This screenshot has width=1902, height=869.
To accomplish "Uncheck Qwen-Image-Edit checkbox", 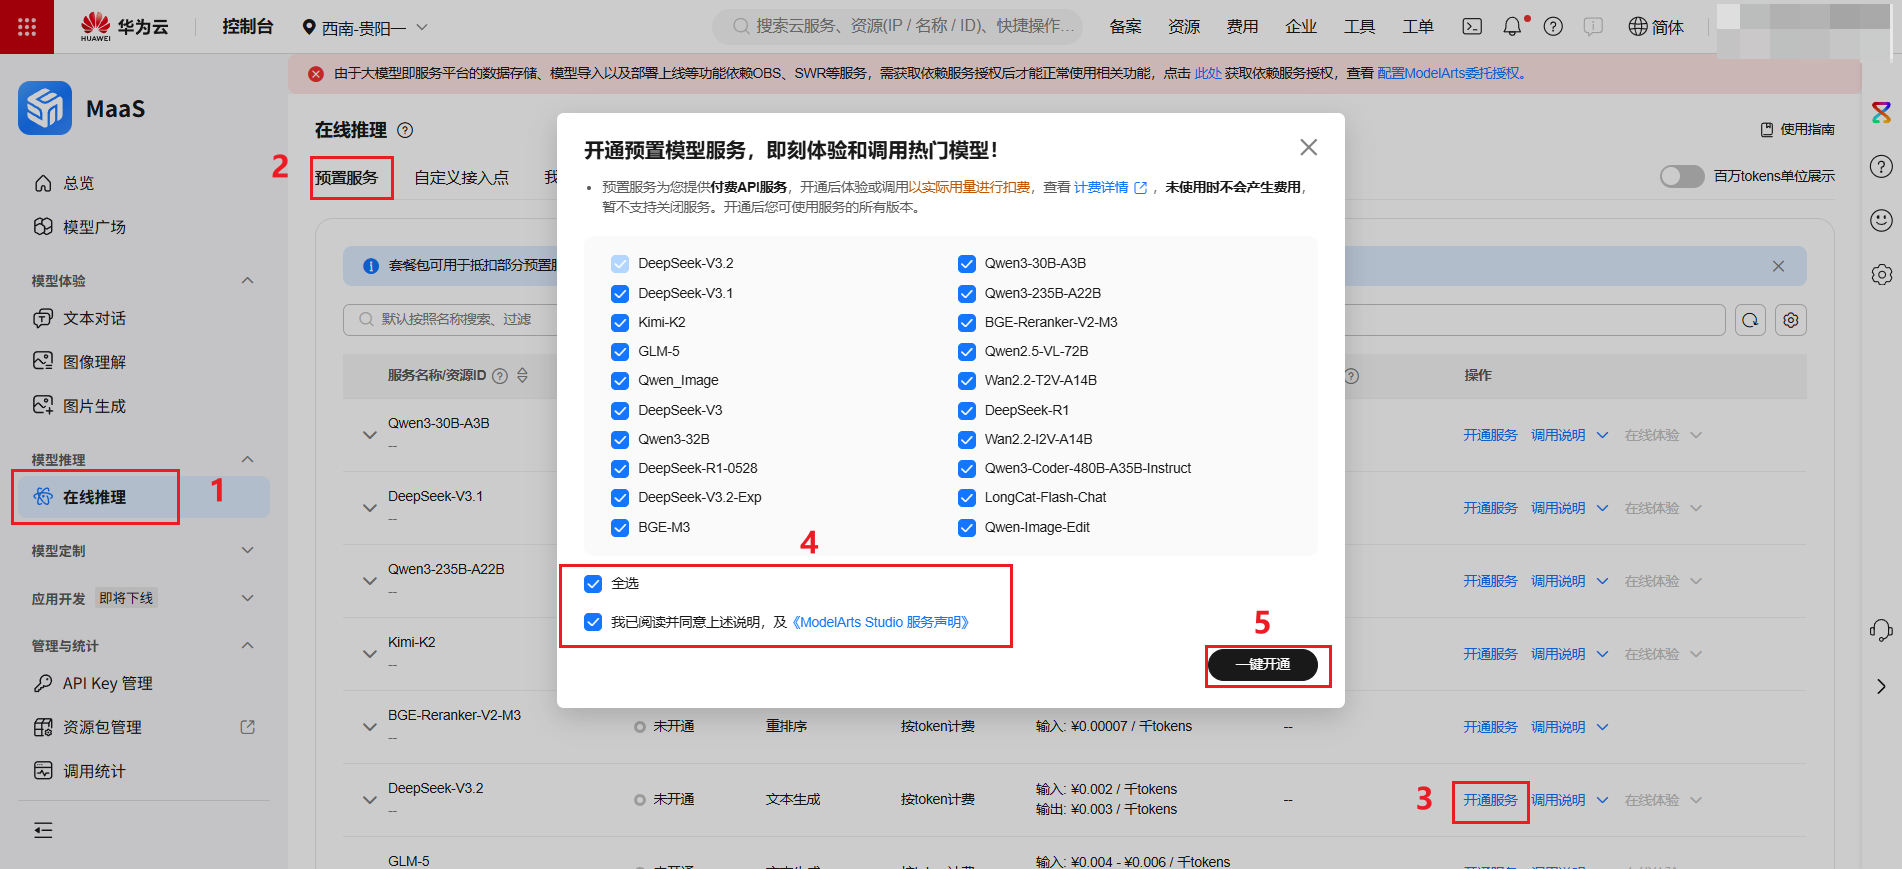I will (x=967, y=527).
